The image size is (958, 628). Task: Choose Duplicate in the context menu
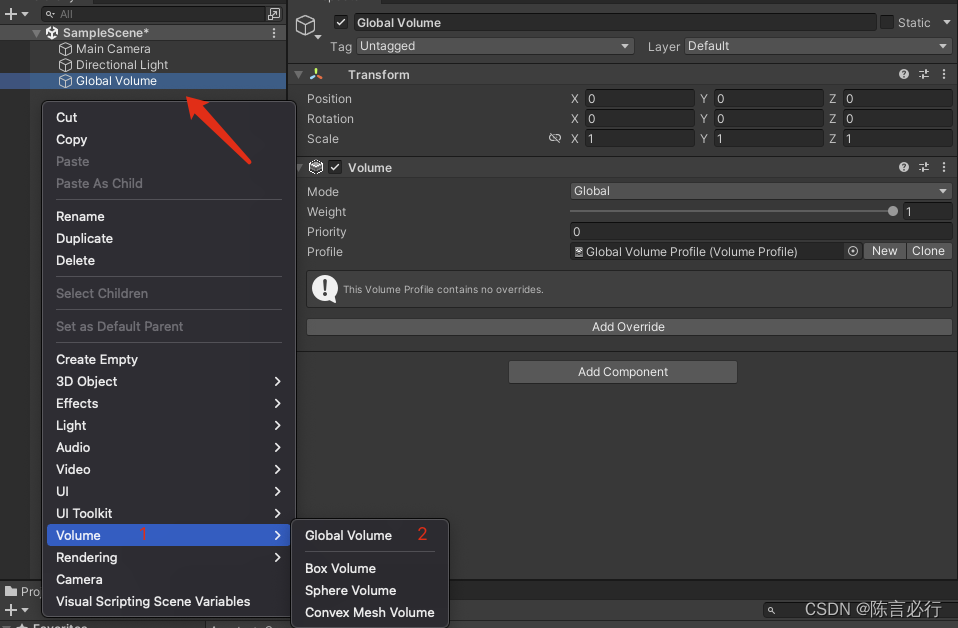click(84, 238)
